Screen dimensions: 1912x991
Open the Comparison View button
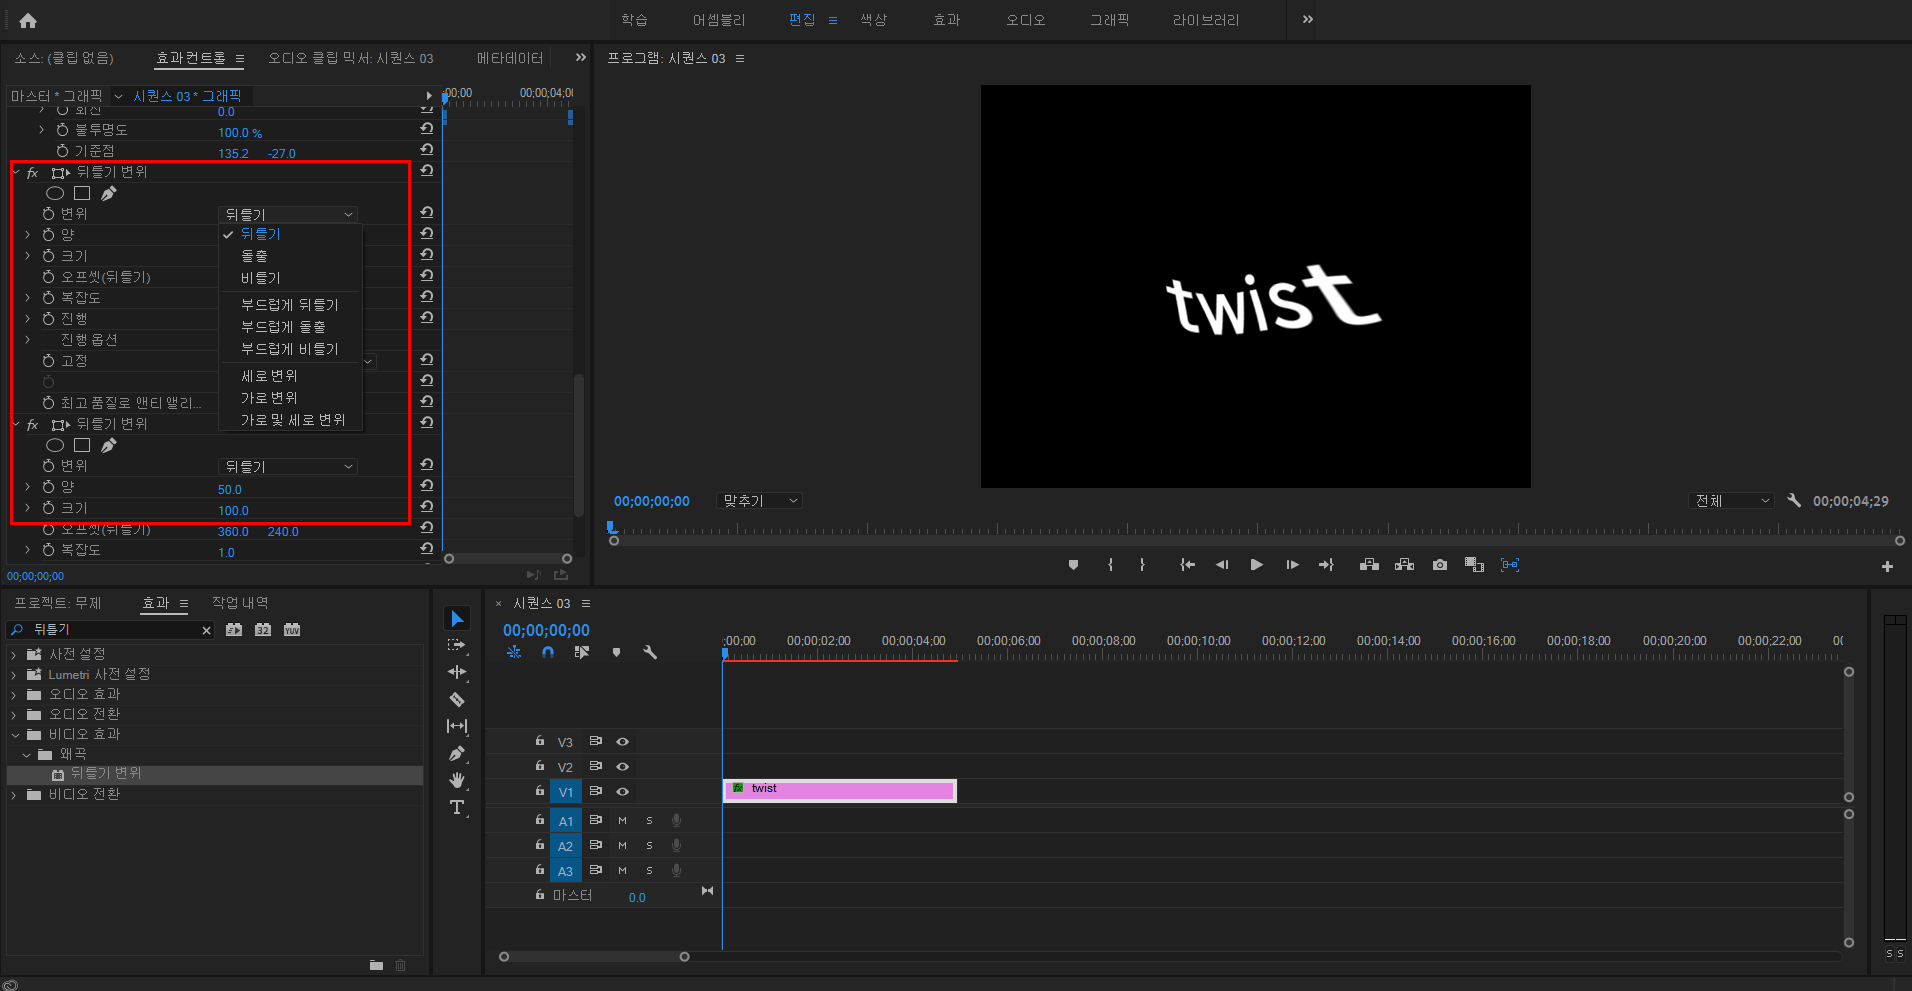point(1474,565)
